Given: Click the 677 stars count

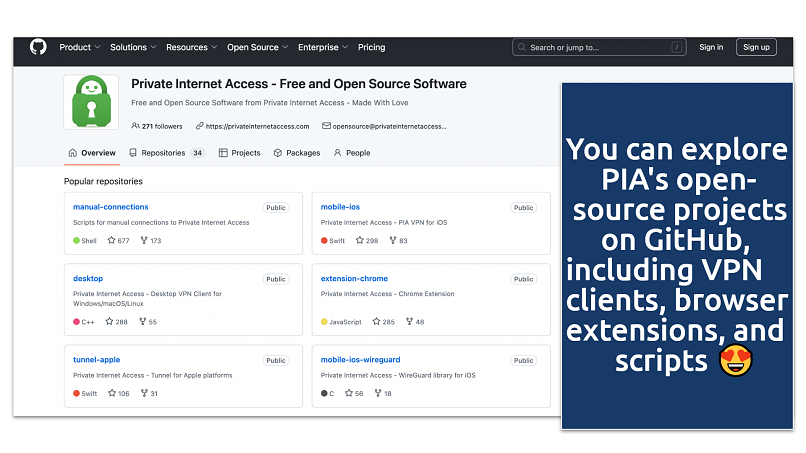Looking at the screenshot, I should coord(123,241).
